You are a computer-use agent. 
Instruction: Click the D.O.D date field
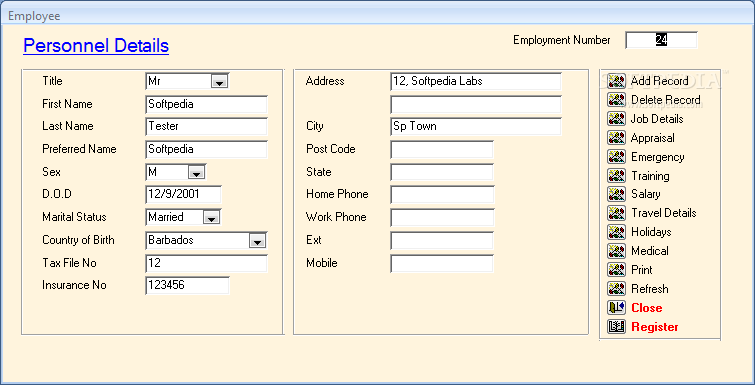coord(183,194)
